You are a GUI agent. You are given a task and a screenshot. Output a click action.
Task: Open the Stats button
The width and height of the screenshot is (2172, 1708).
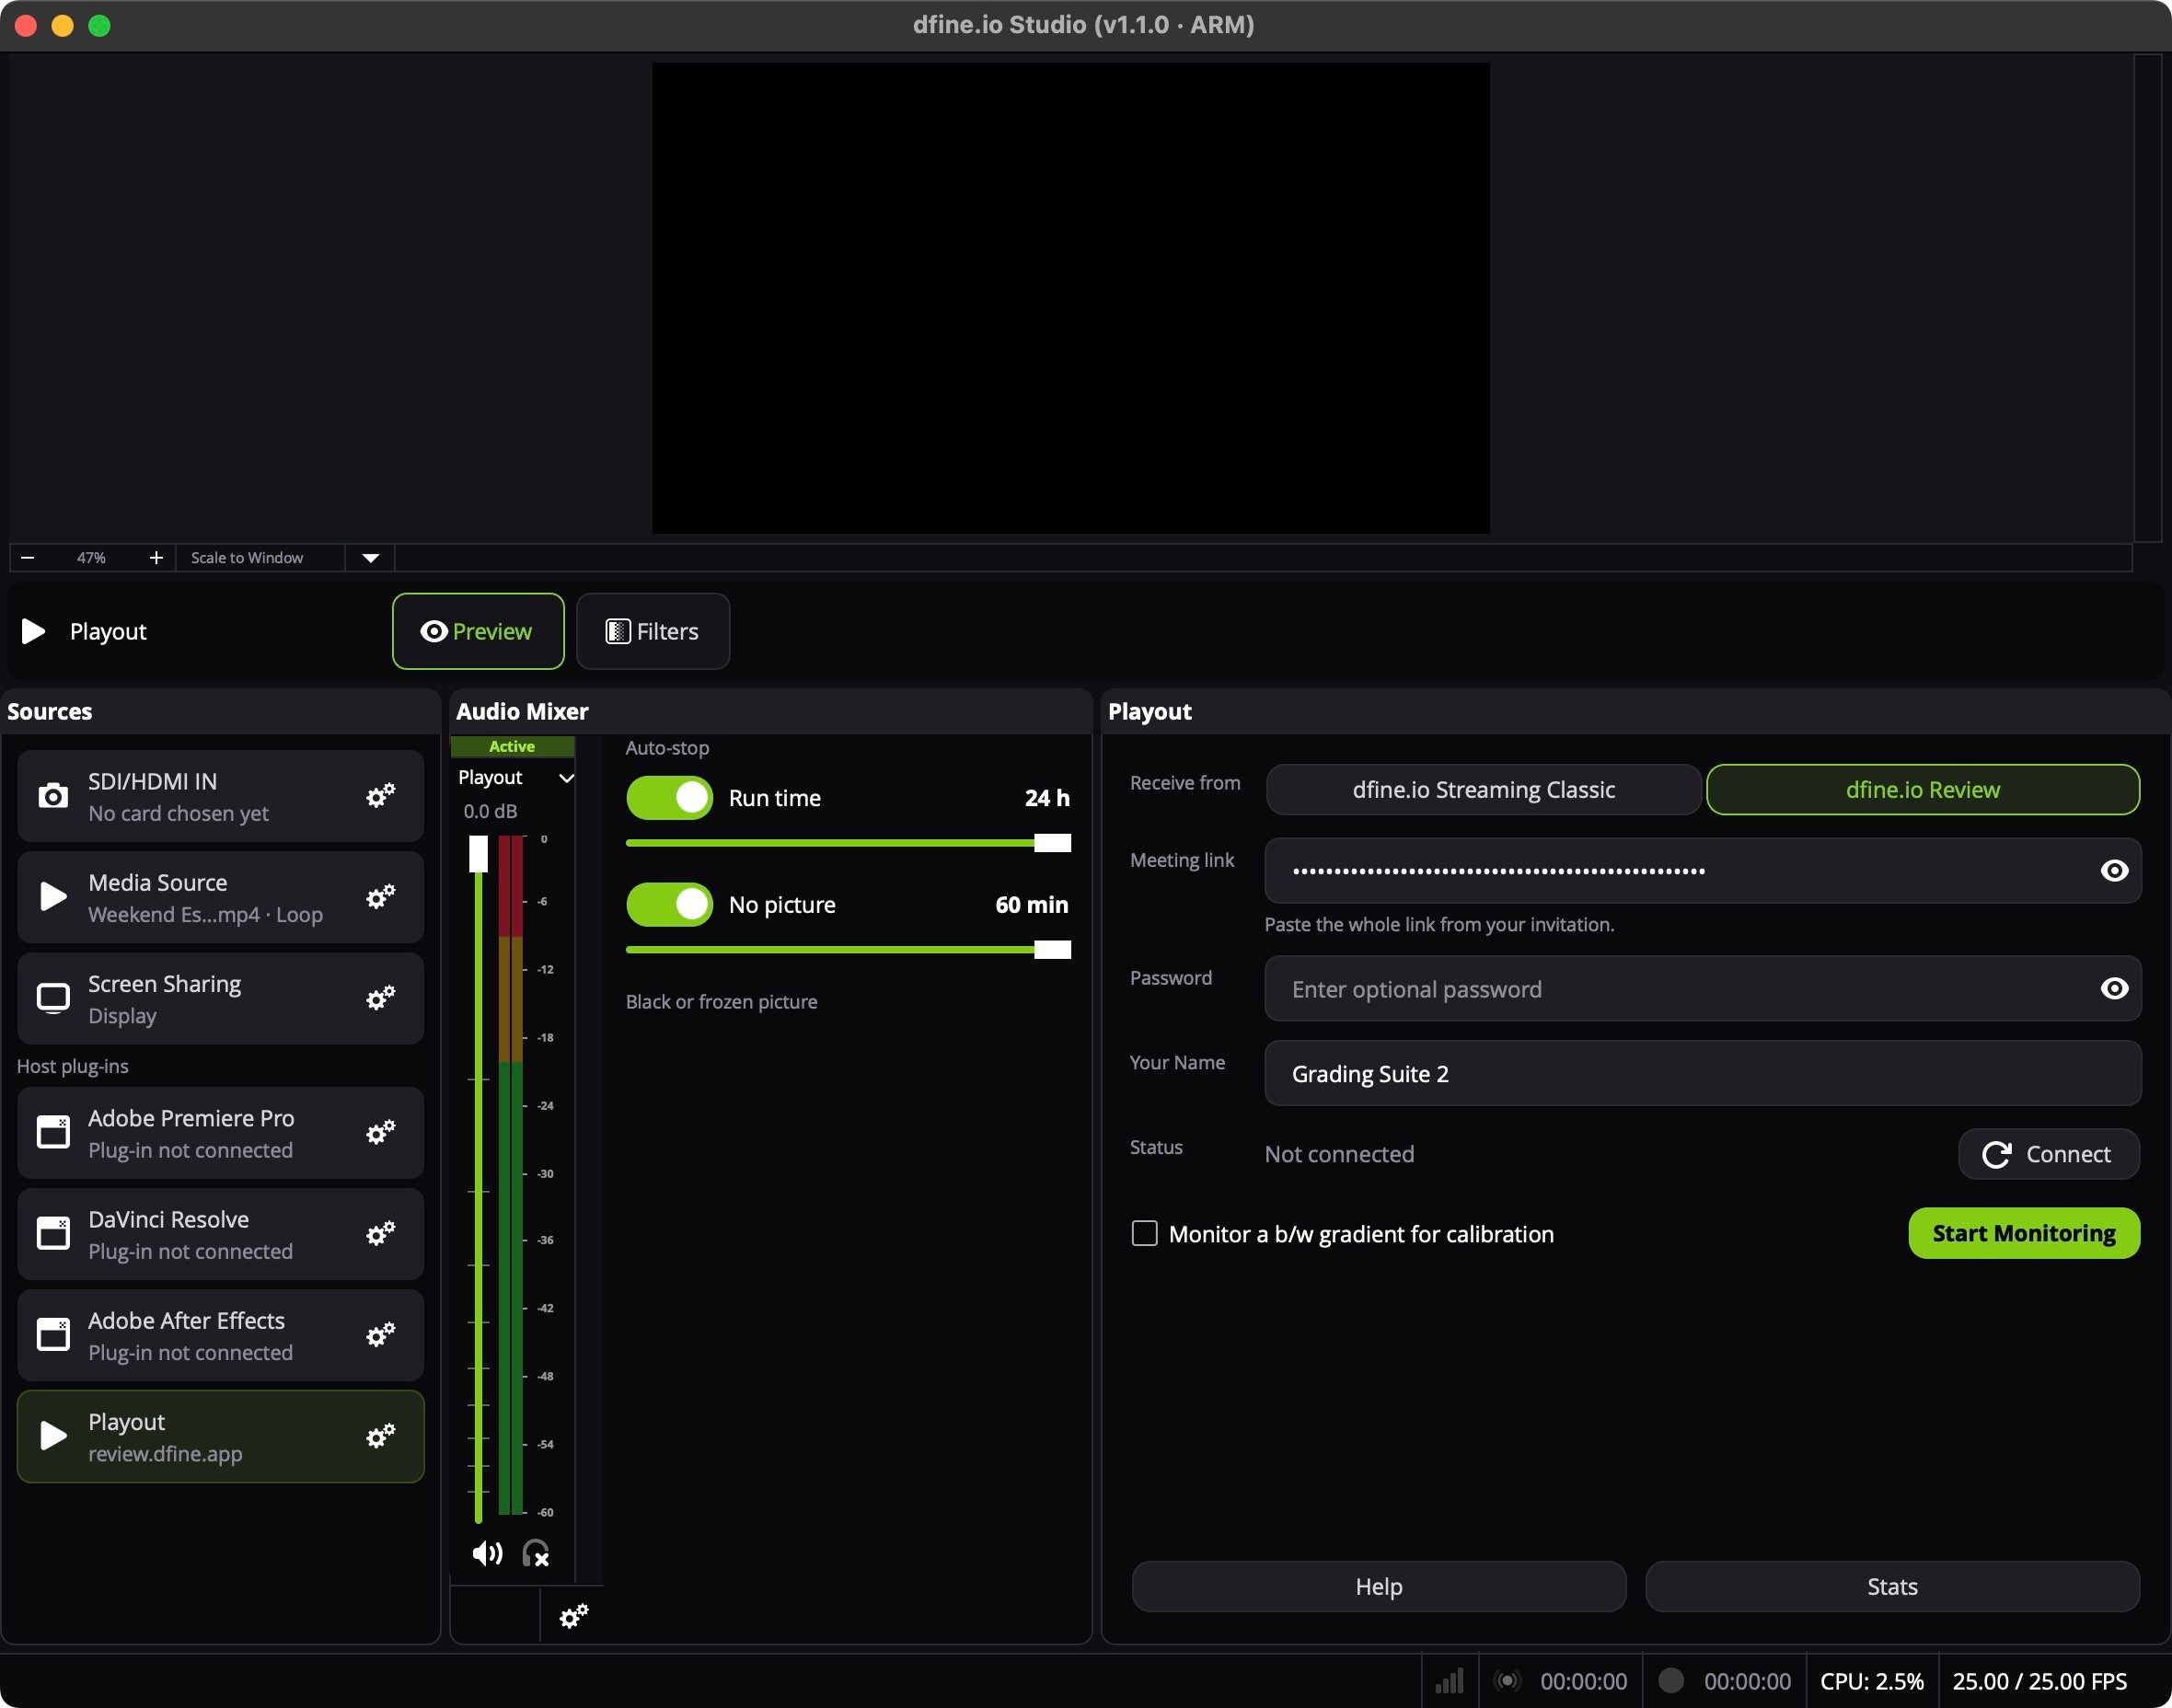coord(1892,1587)
